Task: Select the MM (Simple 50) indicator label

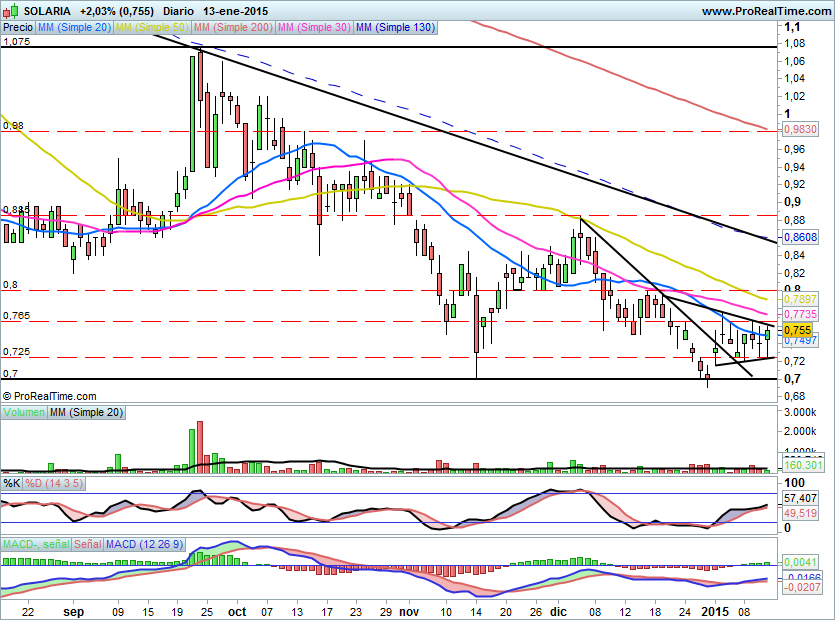Action: pyautogui.click(x=153, y=29)
